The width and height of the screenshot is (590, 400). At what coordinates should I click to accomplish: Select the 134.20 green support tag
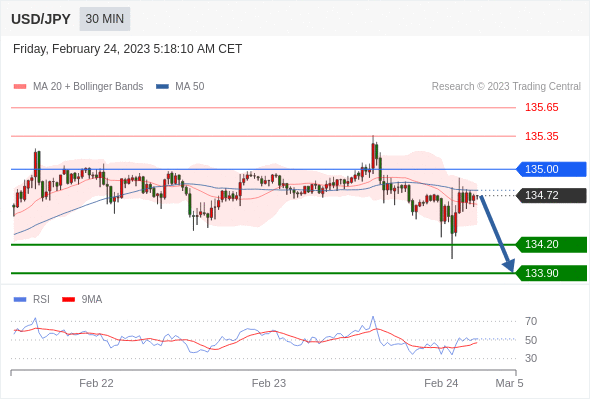pyautogui.click(x=551, y=245)
